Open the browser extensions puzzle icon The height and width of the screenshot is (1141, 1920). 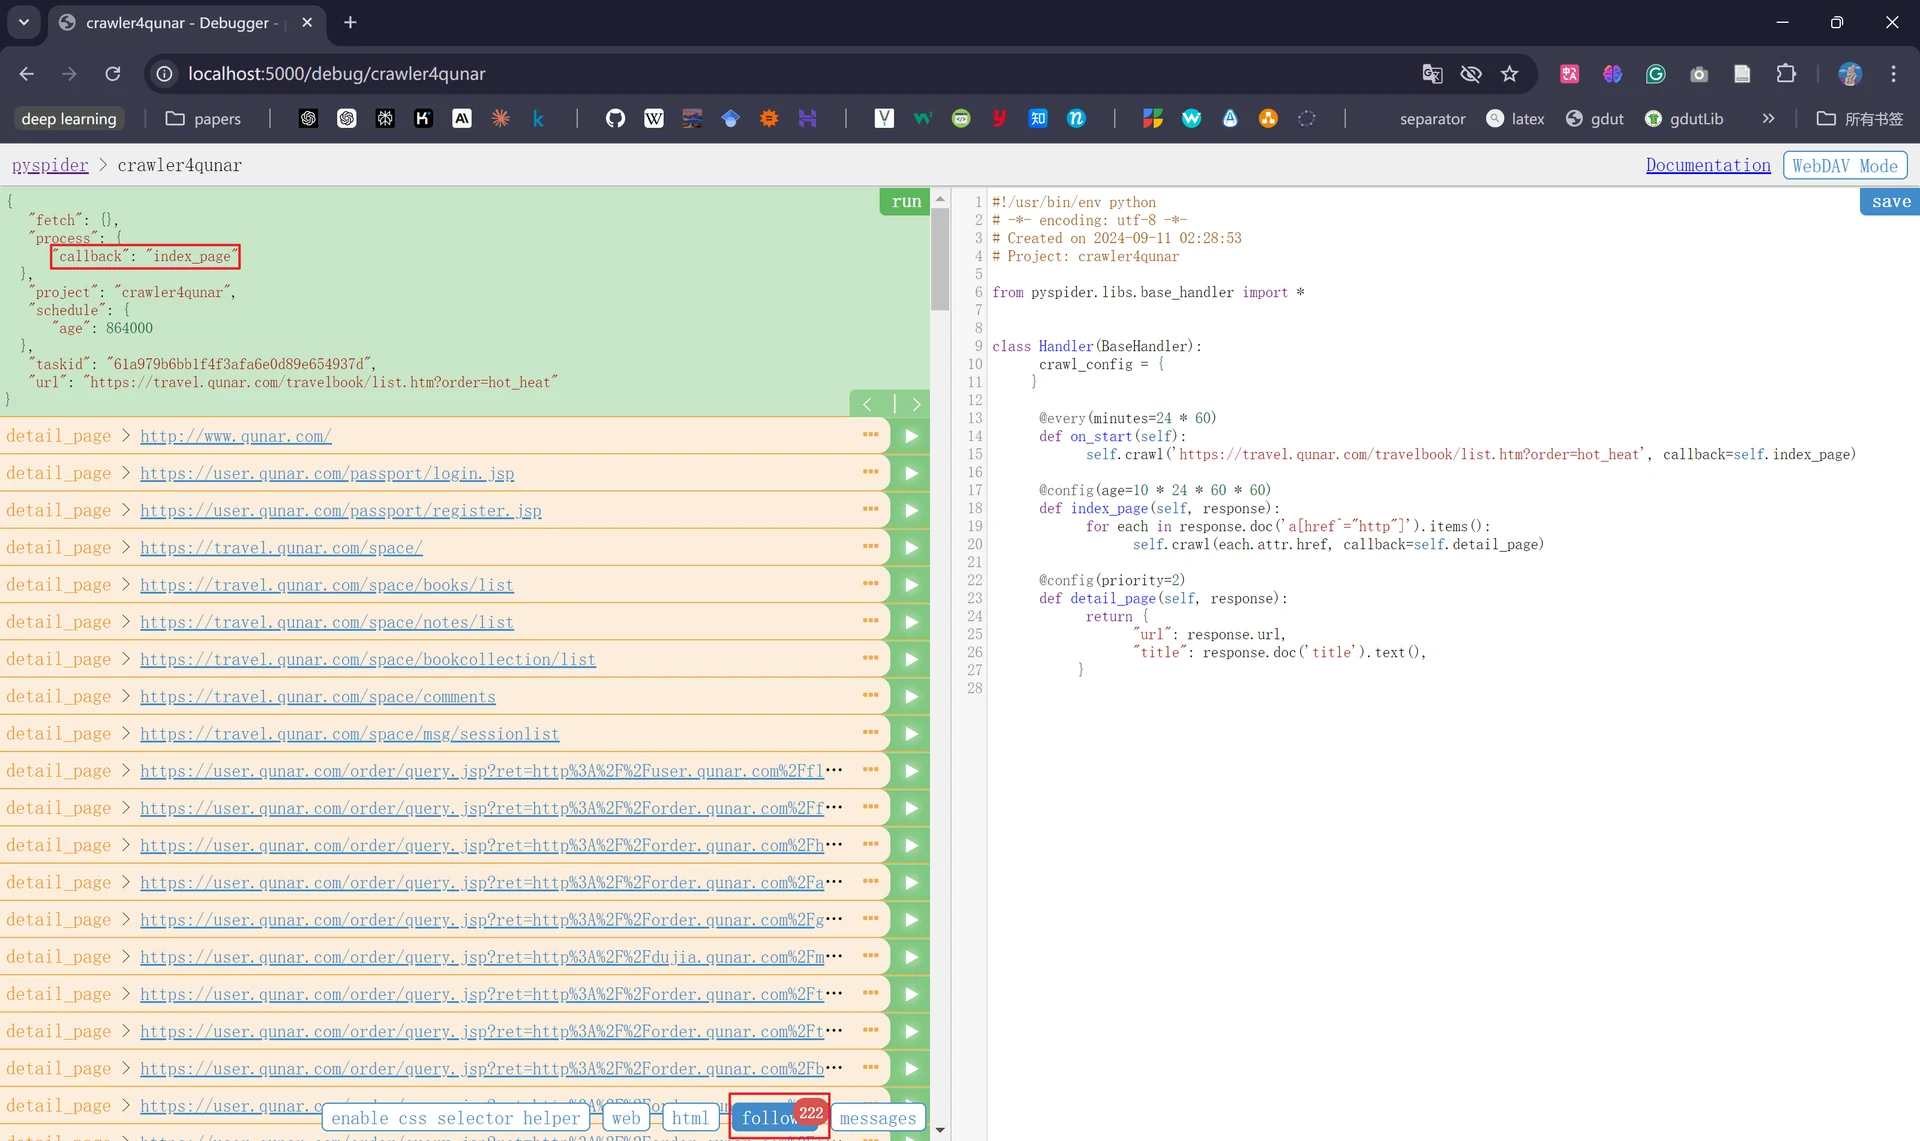point(1786,73)
